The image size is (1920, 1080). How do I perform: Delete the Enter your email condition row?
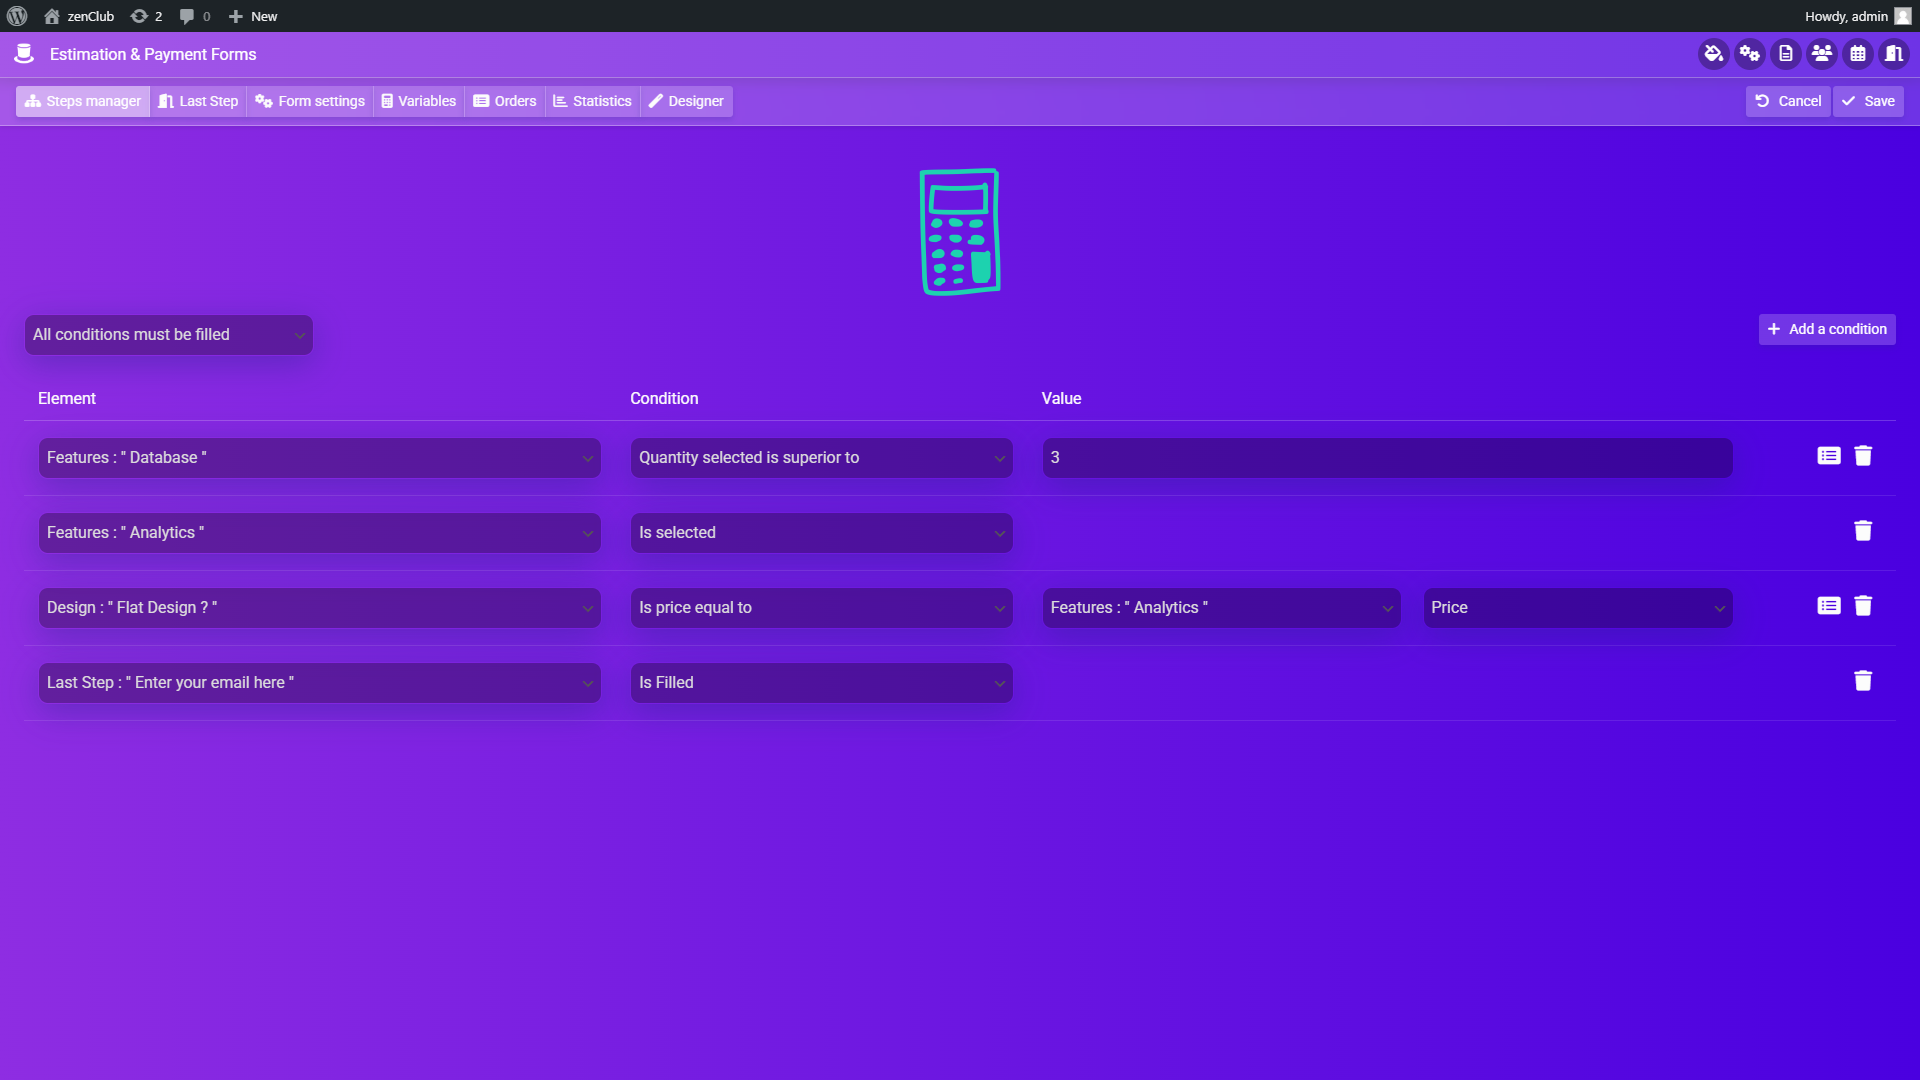coord(1863,681)
